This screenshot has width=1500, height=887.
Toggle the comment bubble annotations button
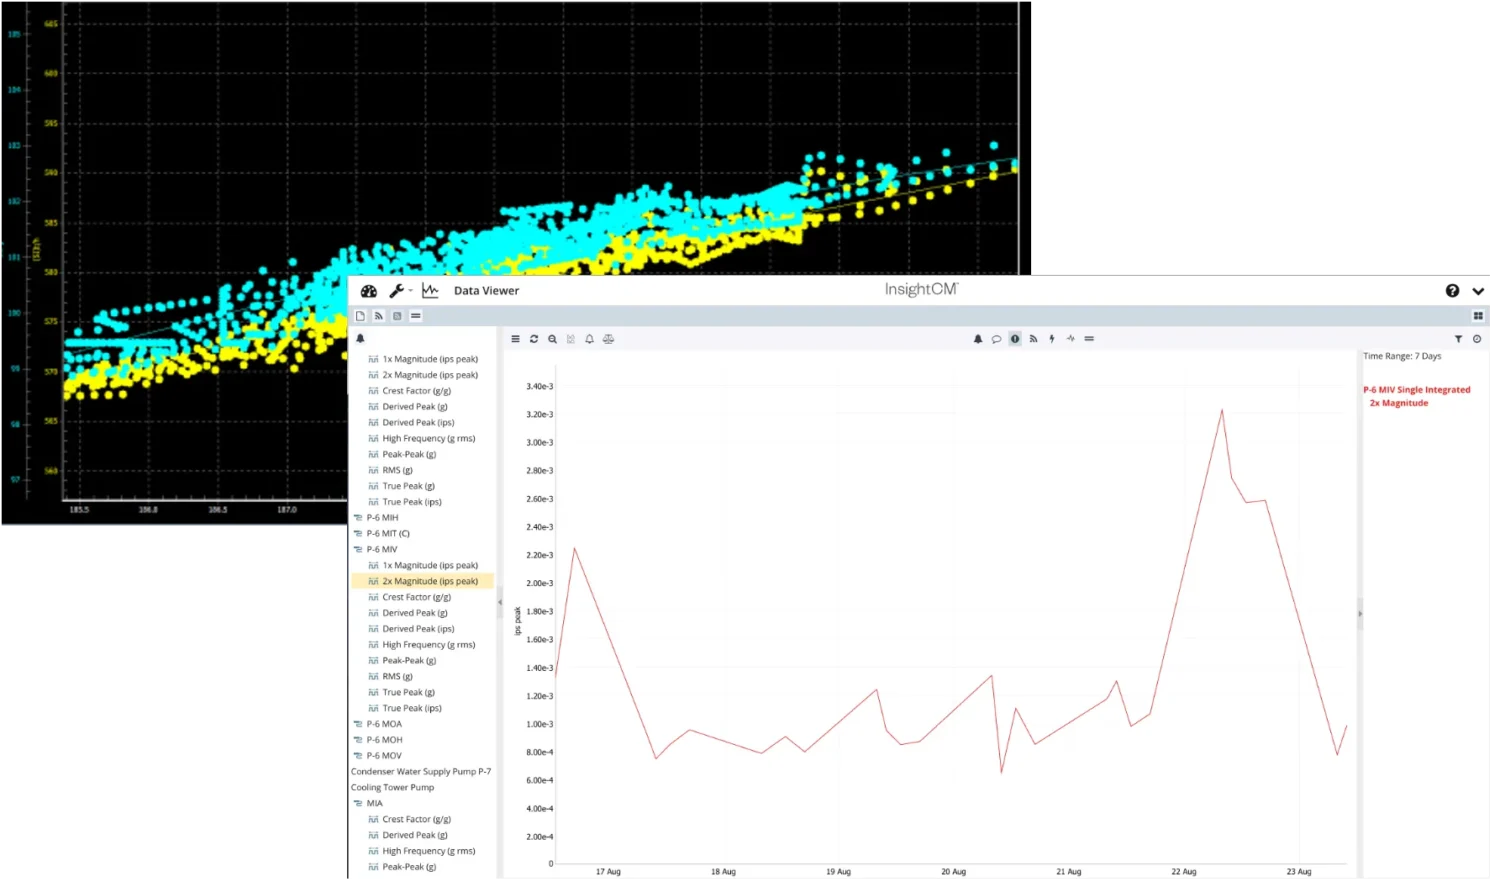pos(996,339)
